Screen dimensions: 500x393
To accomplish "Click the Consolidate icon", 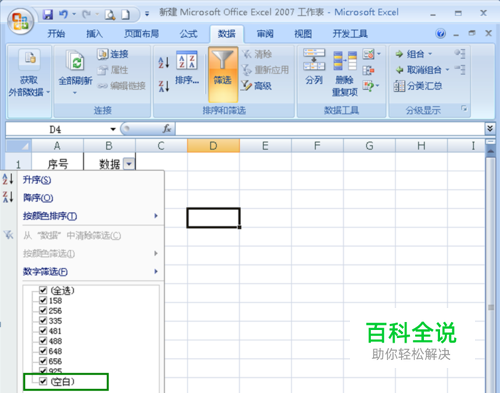I will click(x=368, y=70).
